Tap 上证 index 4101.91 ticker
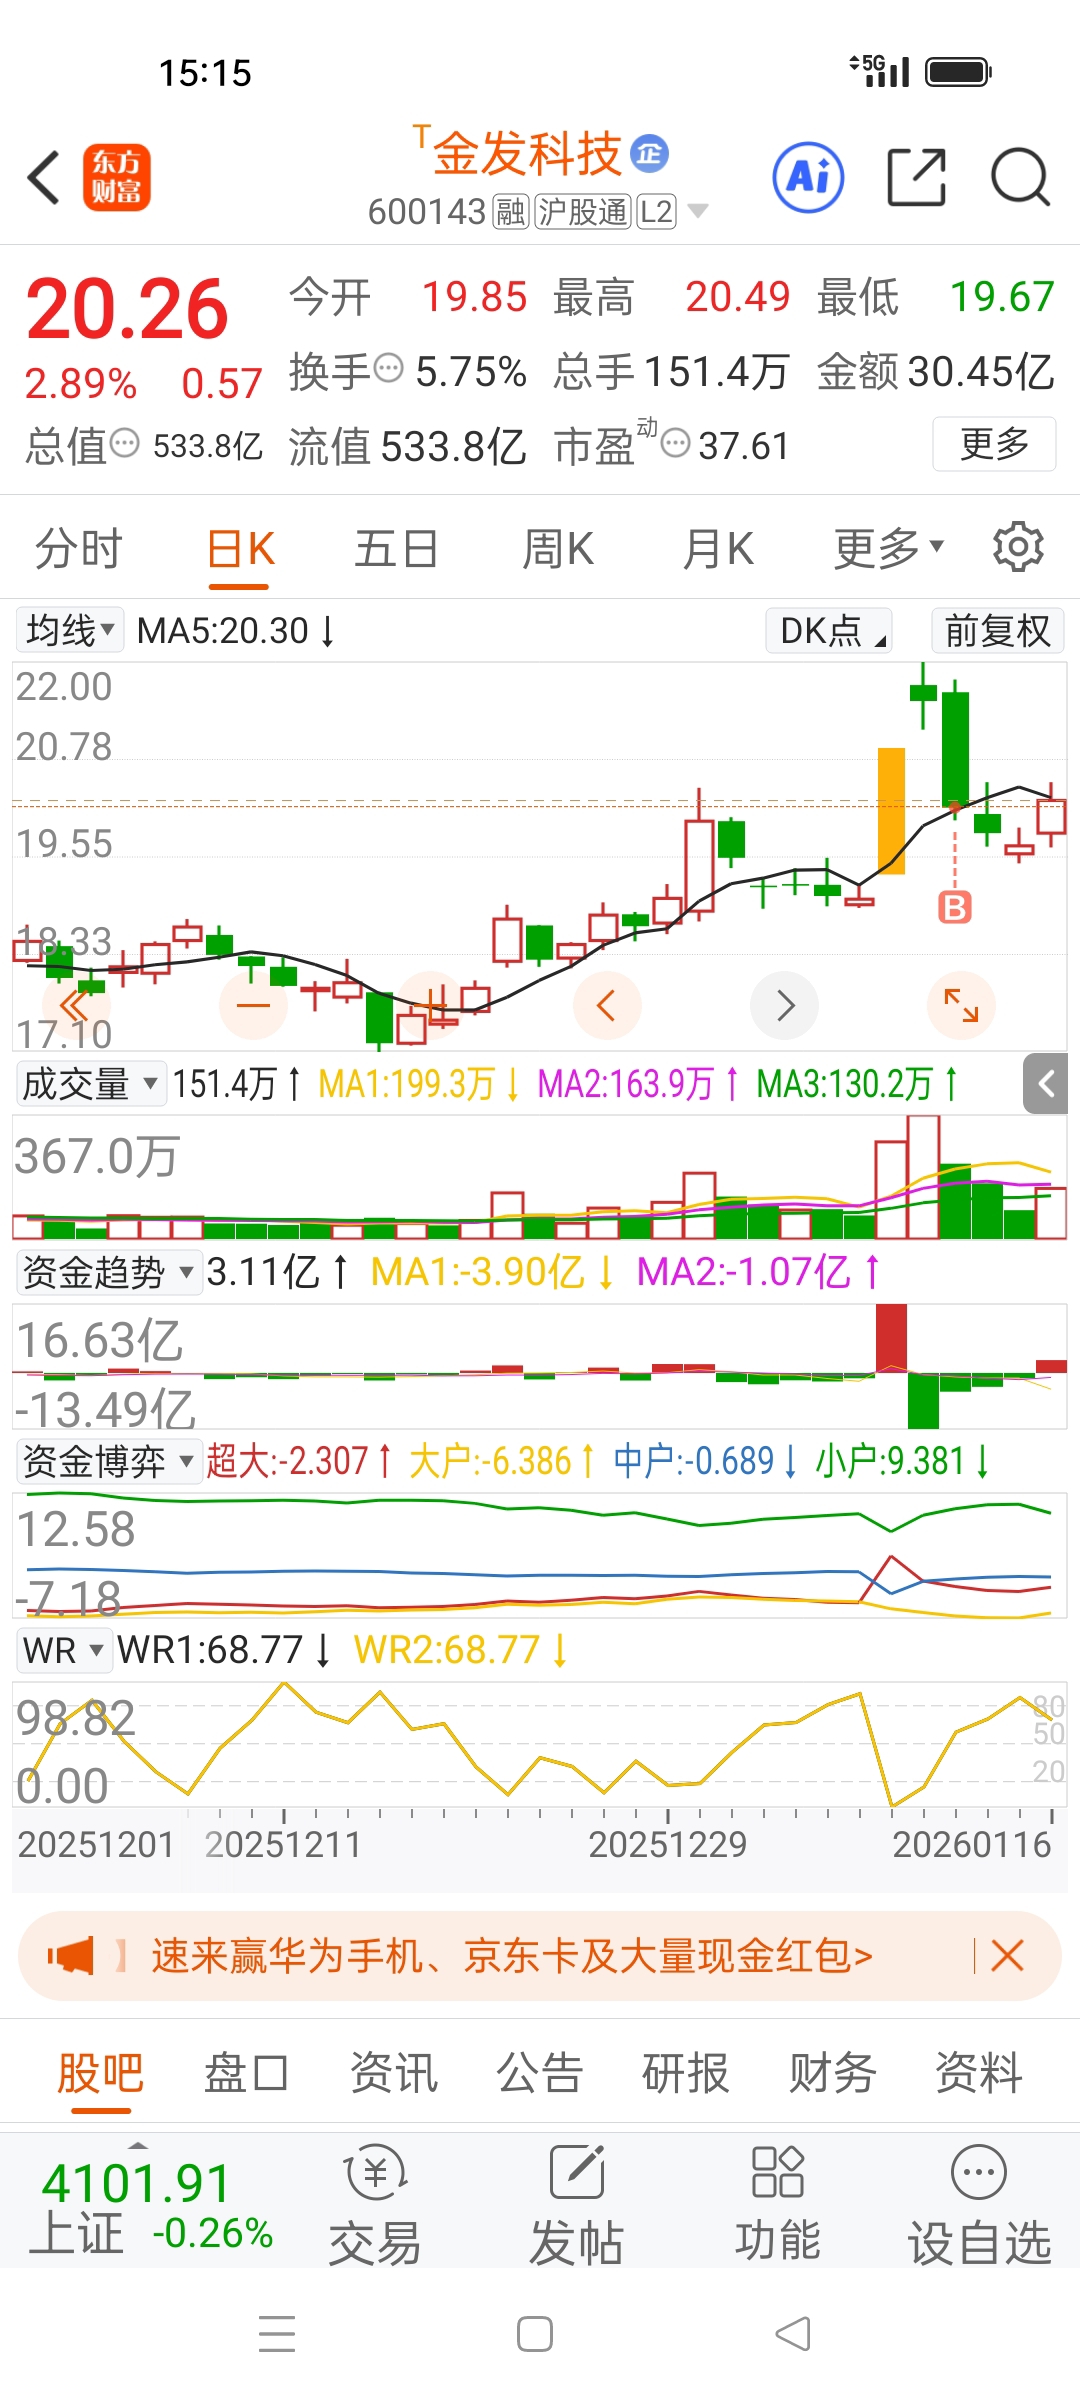 pos(152,2206)
